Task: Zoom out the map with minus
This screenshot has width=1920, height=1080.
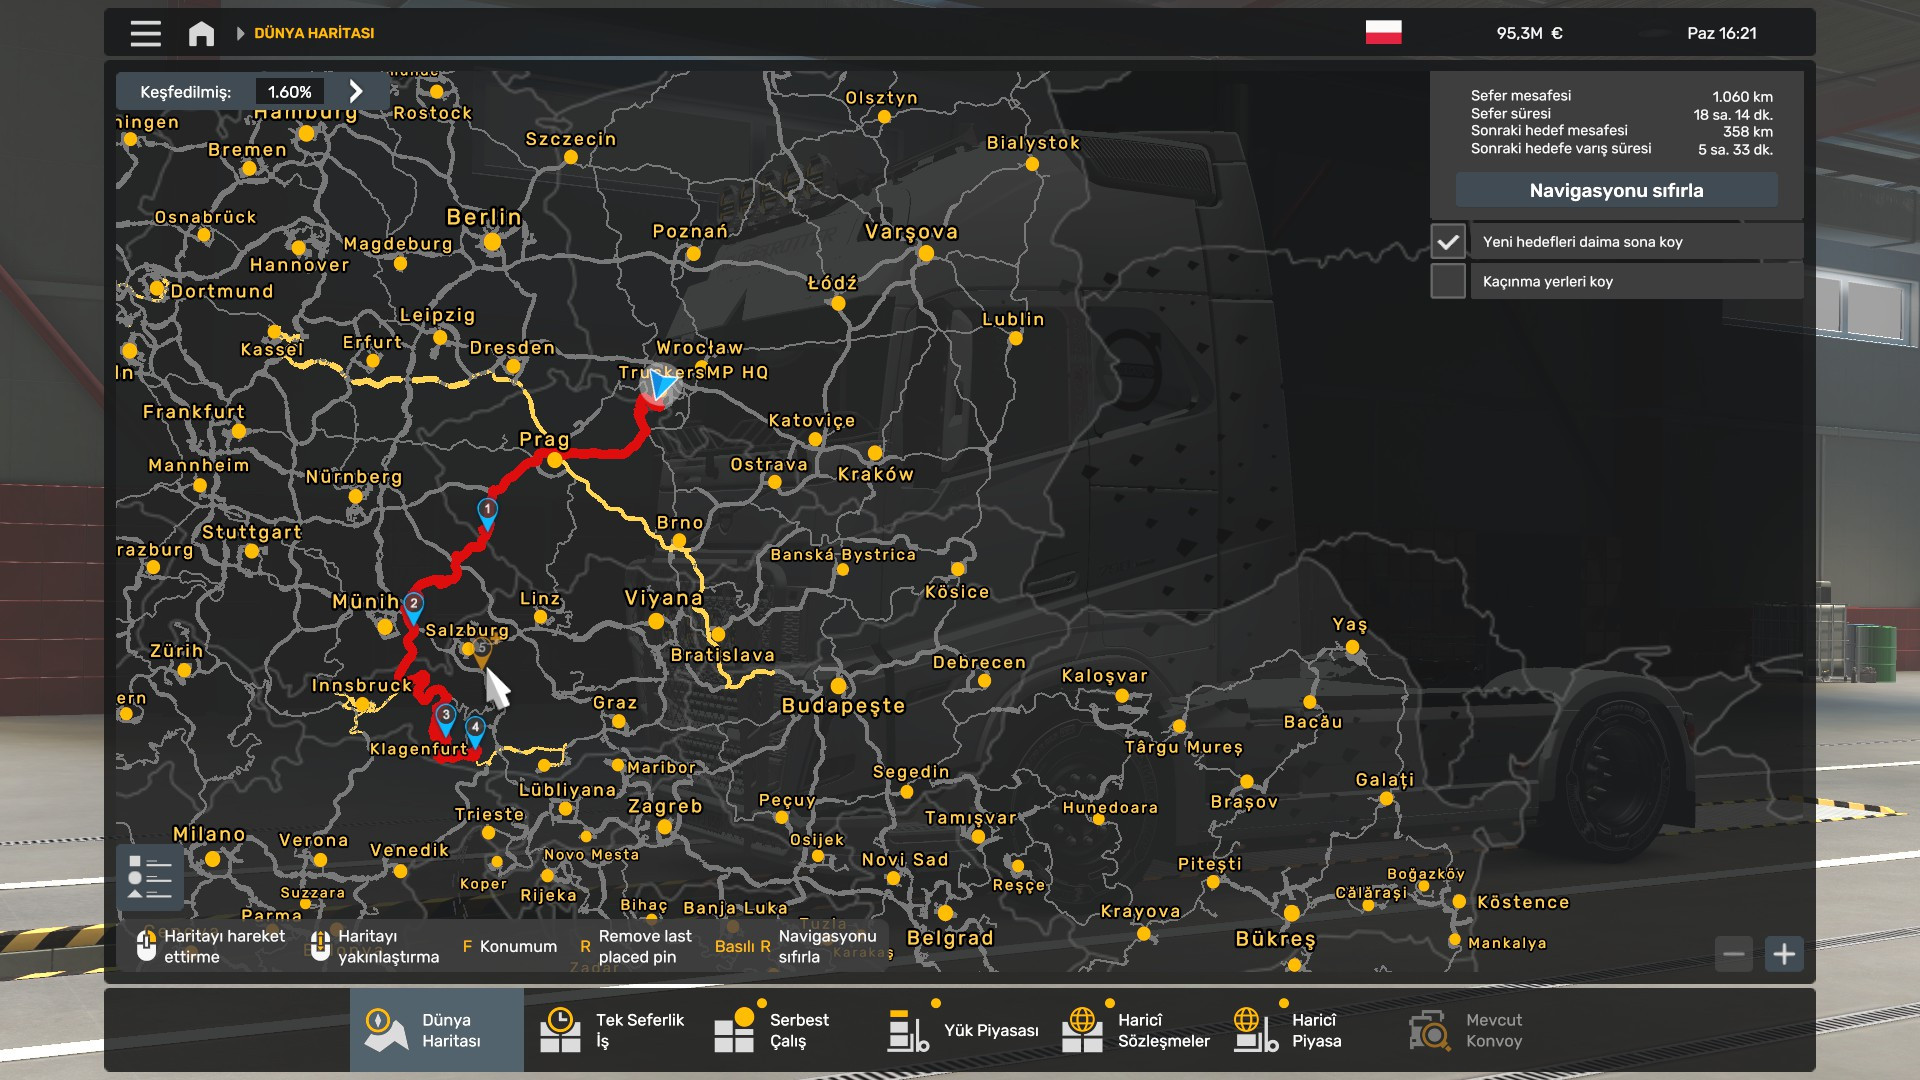Action: (1734, 954)
